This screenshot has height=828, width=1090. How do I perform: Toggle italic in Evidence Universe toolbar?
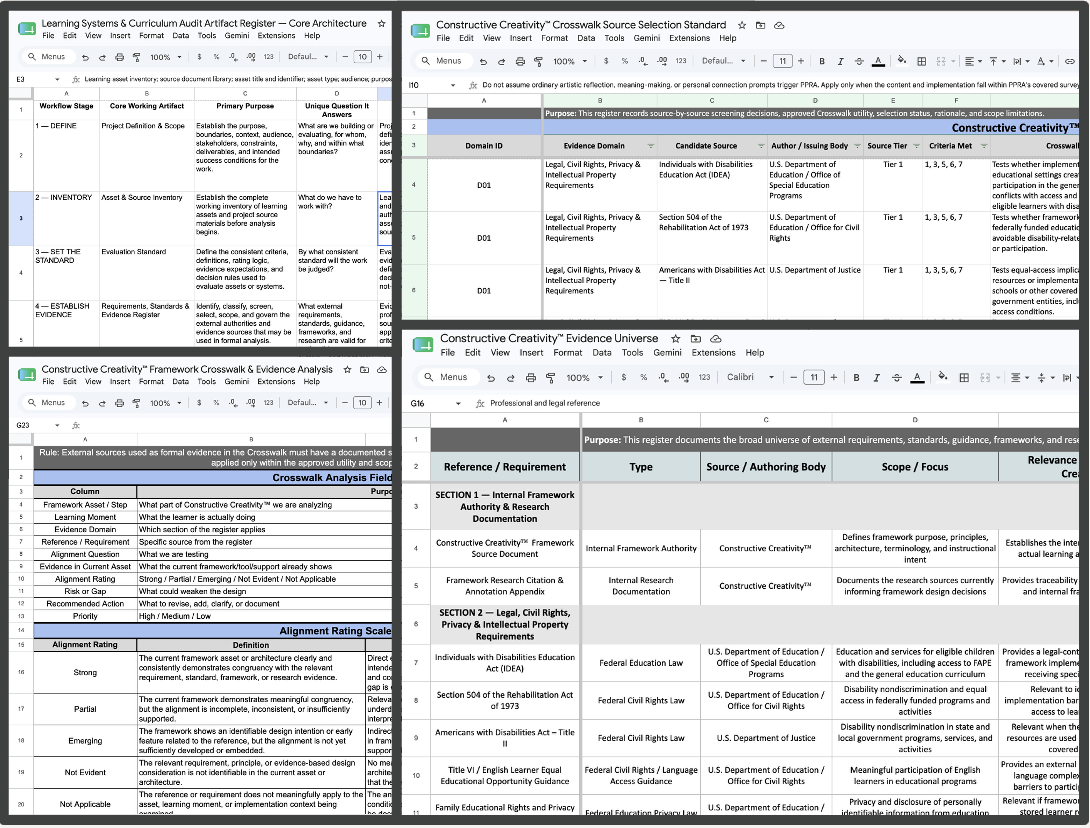pos(877,378)
